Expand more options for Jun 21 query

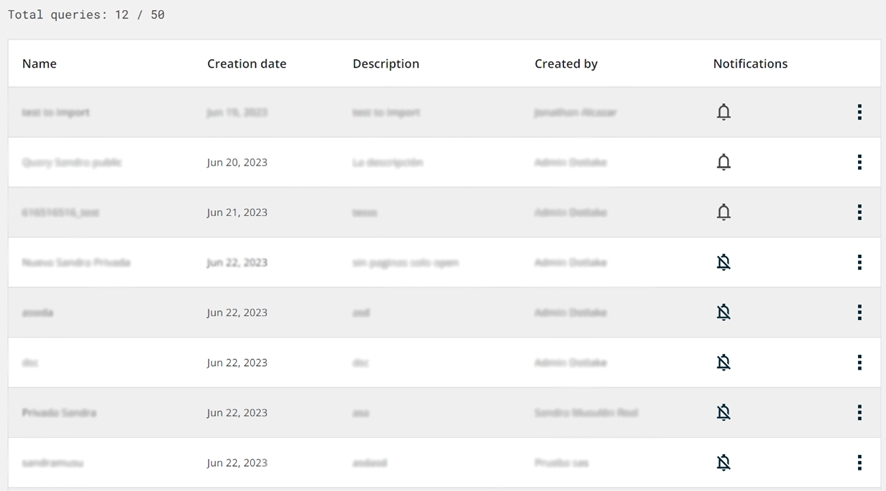(x=859, y=212)
